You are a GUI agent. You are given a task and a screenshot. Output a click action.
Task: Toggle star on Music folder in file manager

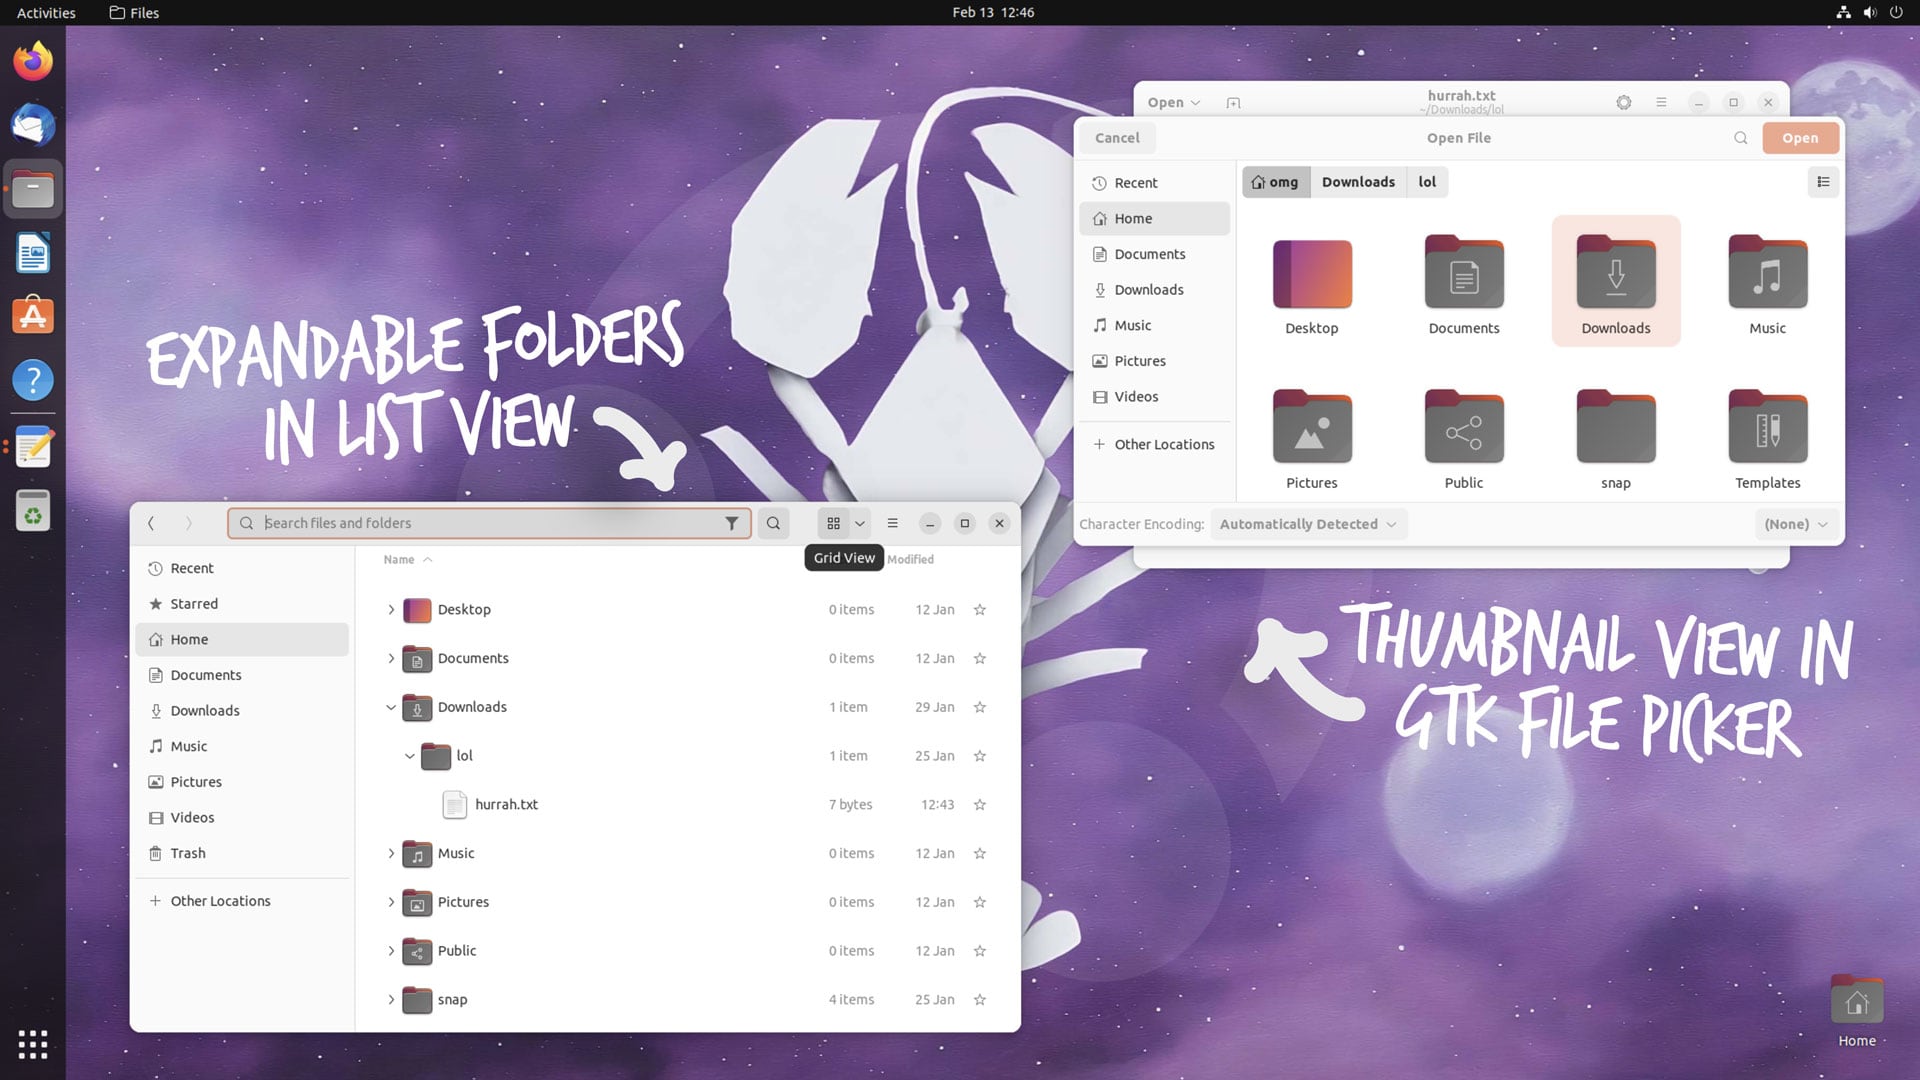[x=980, y=853]
